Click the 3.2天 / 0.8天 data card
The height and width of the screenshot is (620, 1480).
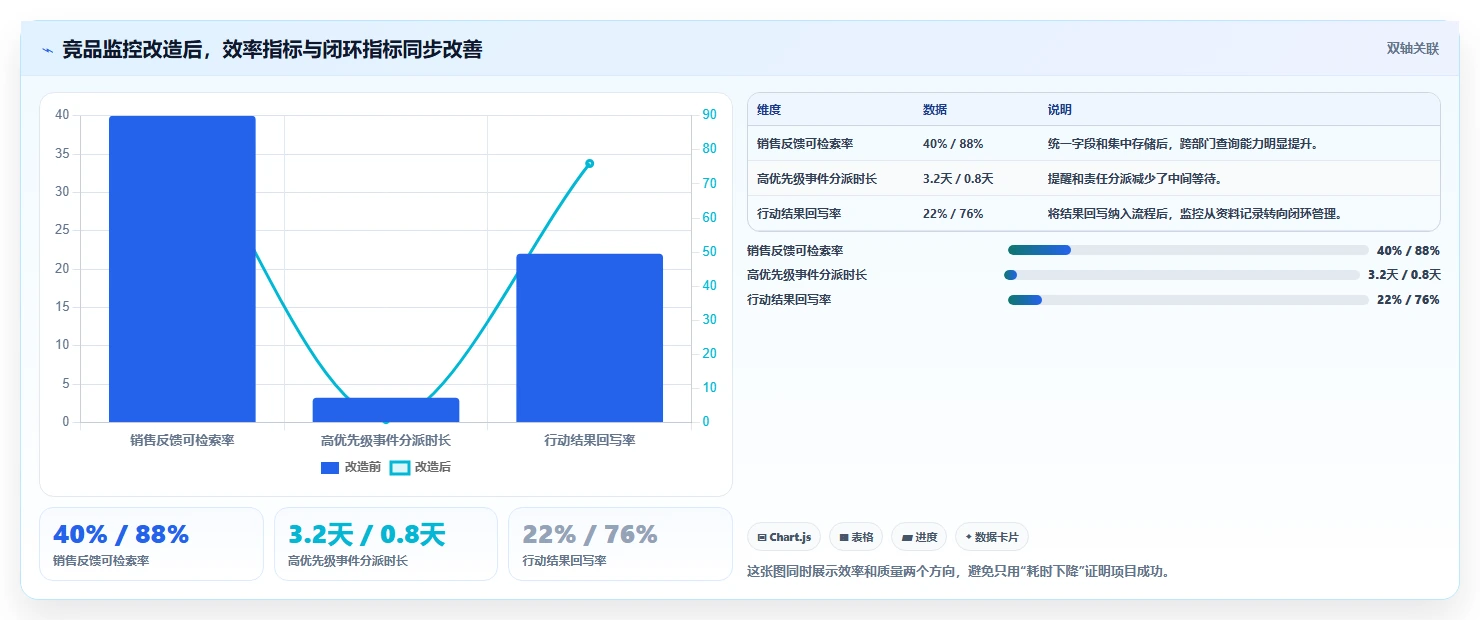tap(386, 544)
